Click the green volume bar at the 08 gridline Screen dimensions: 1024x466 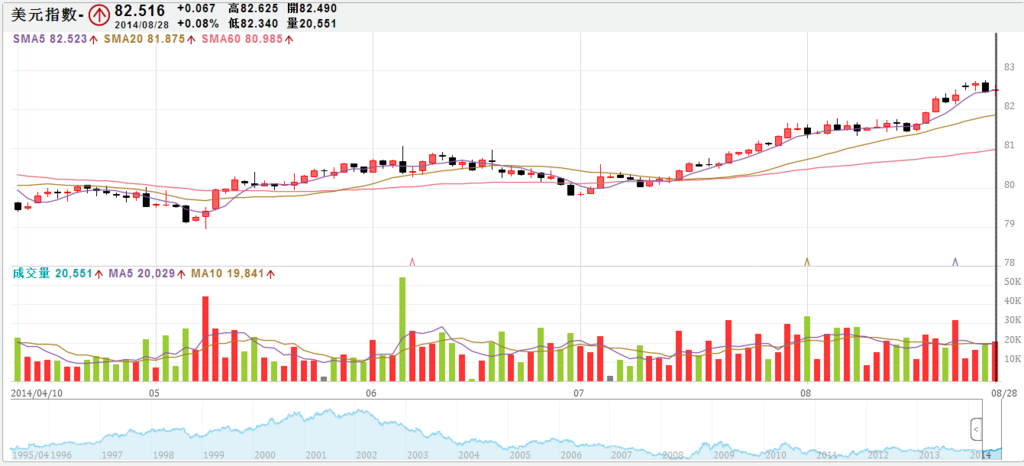(x=807, y=349)
